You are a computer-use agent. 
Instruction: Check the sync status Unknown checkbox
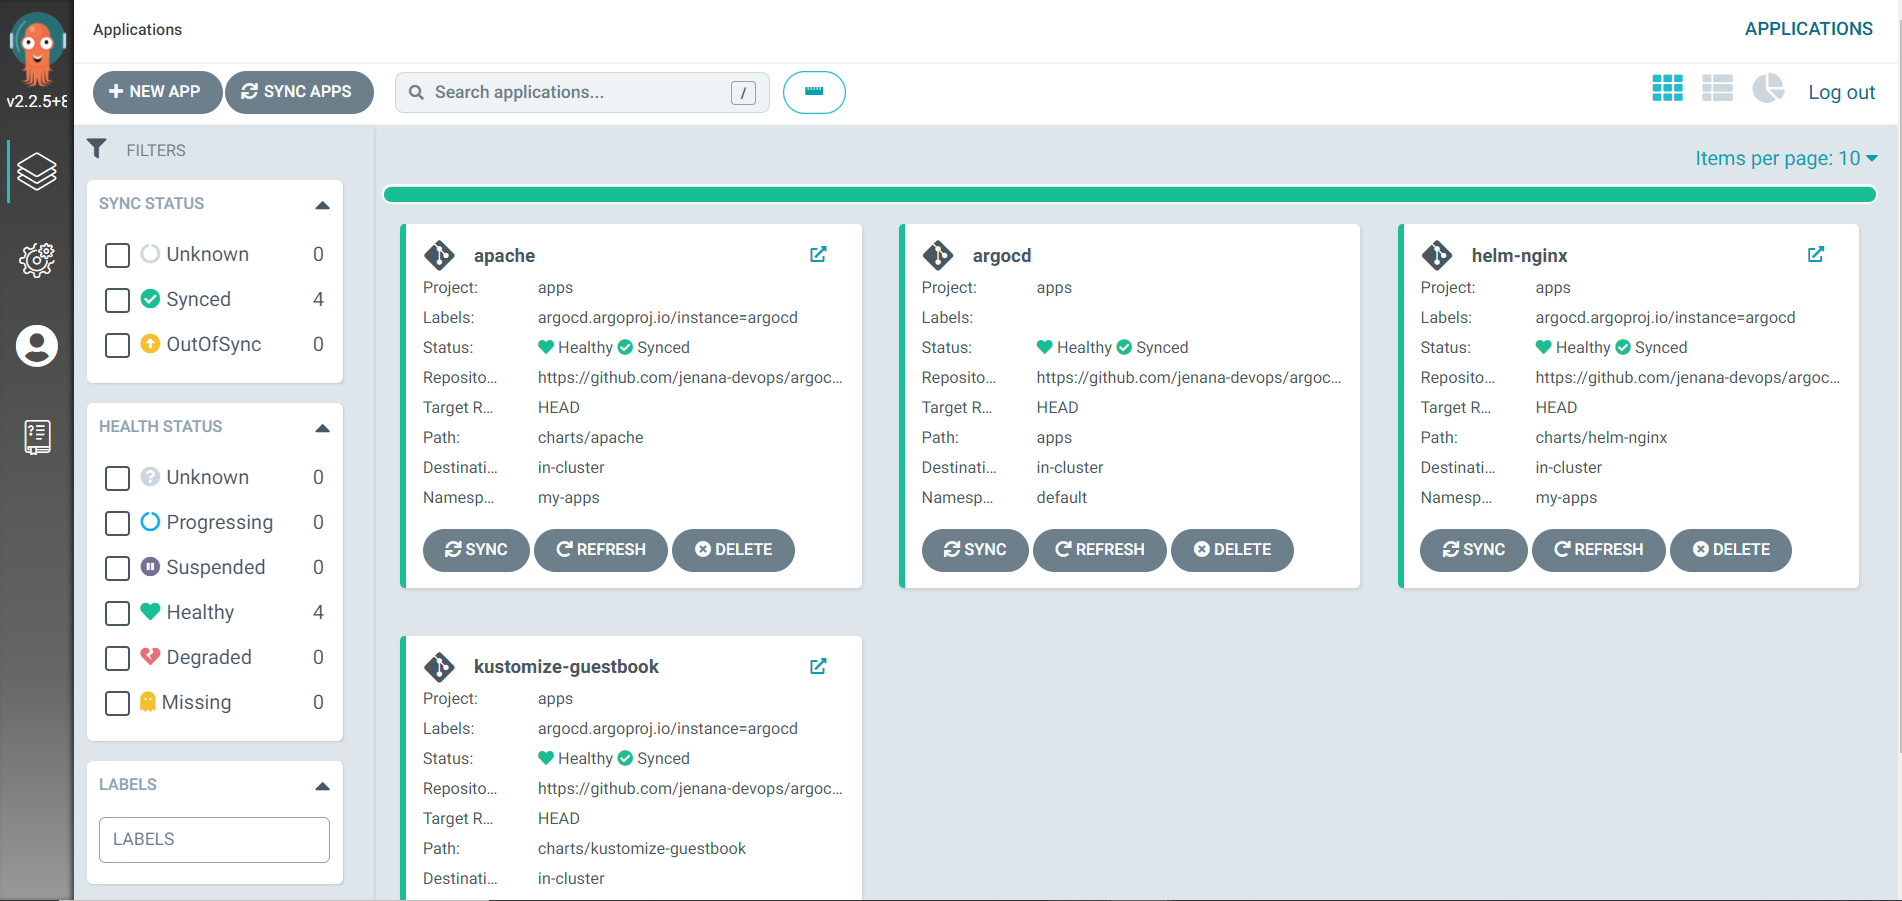point(117,255)
